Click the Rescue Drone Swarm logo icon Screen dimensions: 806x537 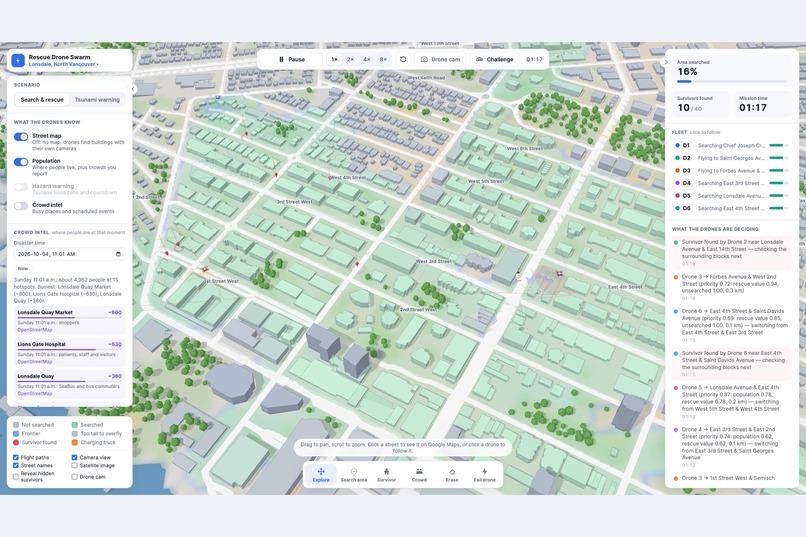[18, 61]
